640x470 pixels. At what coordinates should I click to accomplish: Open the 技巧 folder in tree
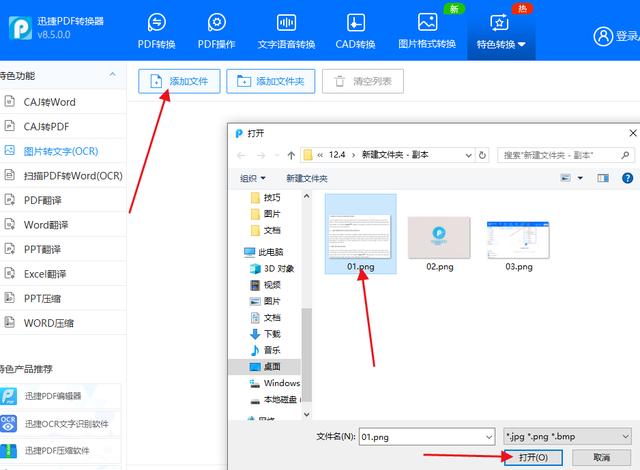pos(265,197)
